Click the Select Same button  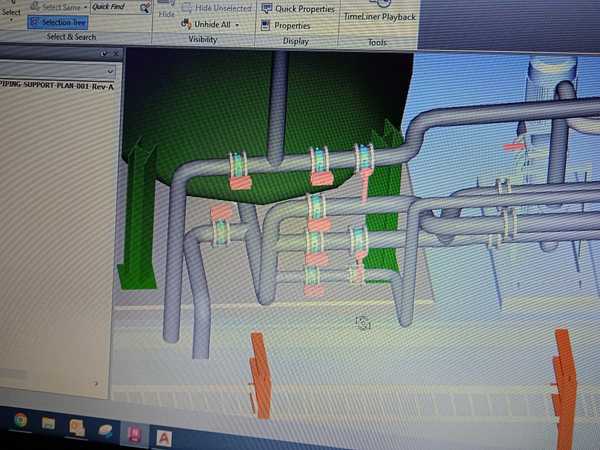55,7
